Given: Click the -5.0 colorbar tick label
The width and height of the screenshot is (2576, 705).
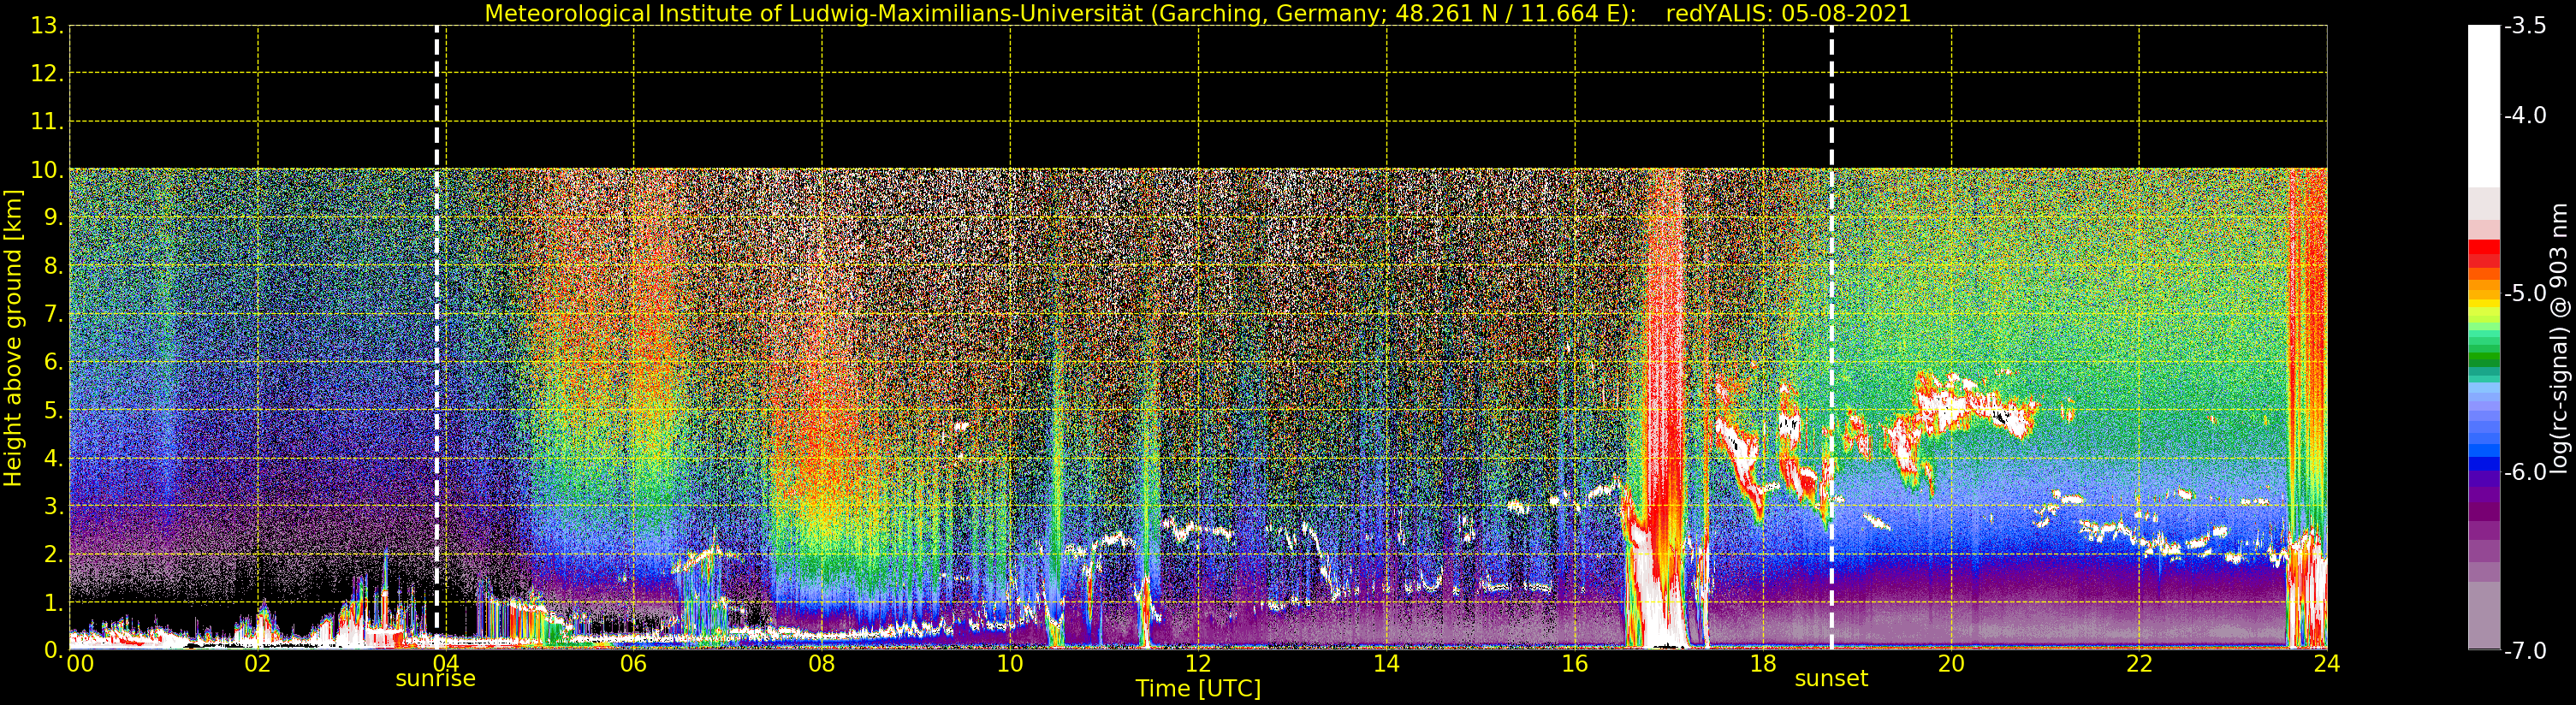Looking at the screenshot, I should [2525, 293].
